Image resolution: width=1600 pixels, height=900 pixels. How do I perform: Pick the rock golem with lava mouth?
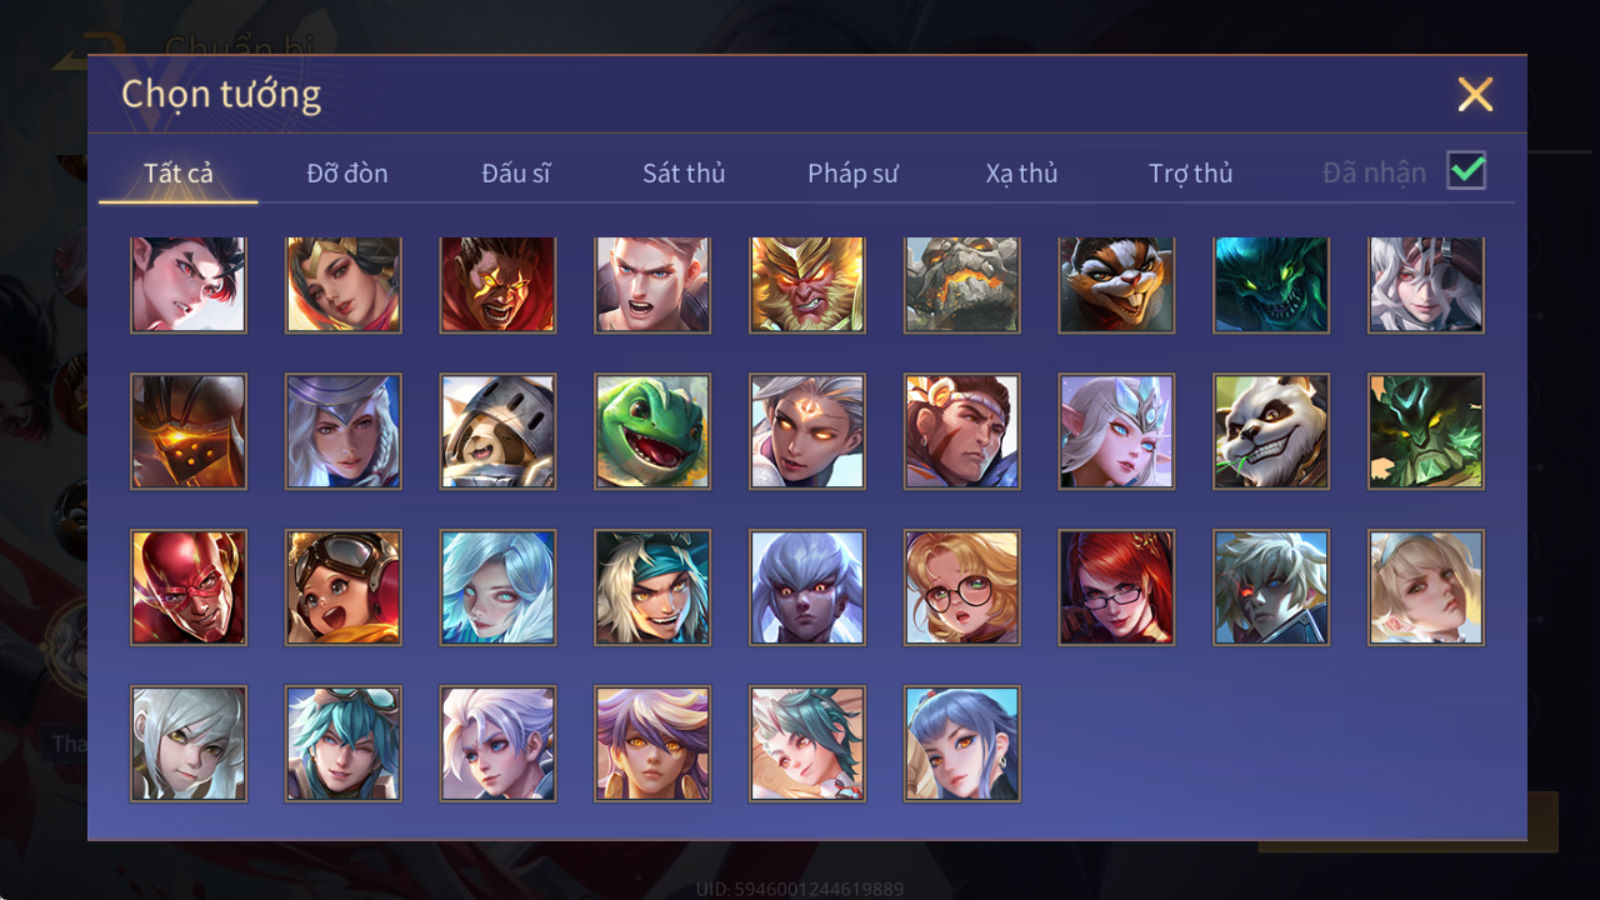[x=962, y=285]
